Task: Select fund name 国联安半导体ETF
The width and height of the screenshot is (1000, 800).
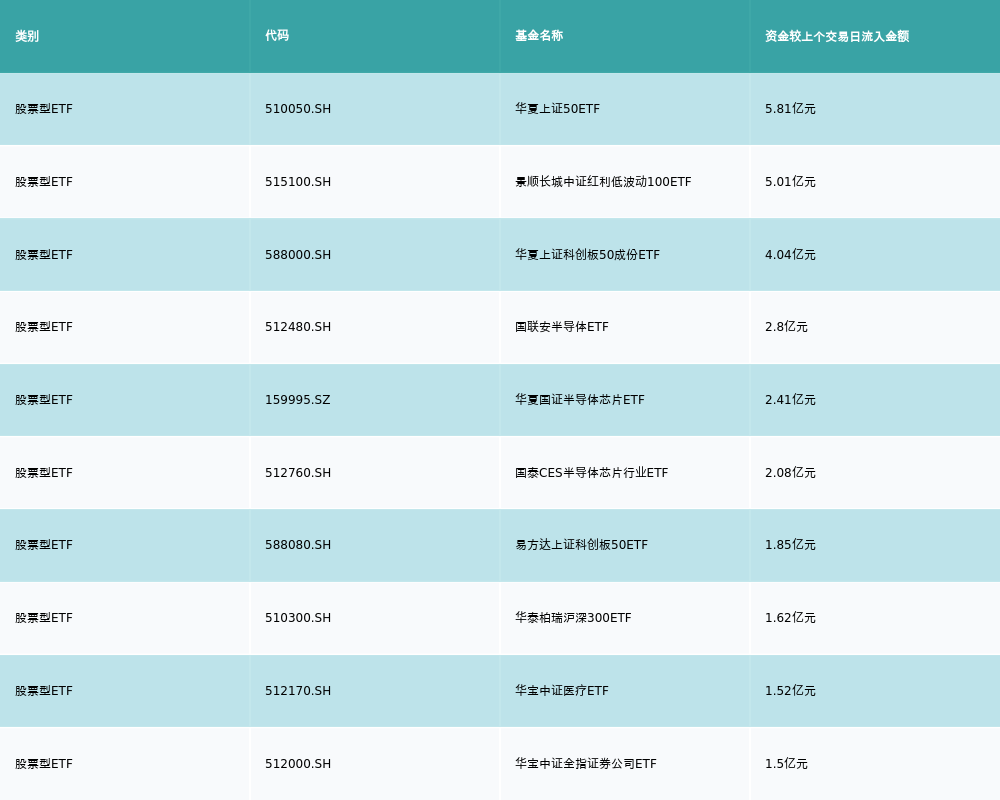Action: pyautogui.click(x=562, y=327)
